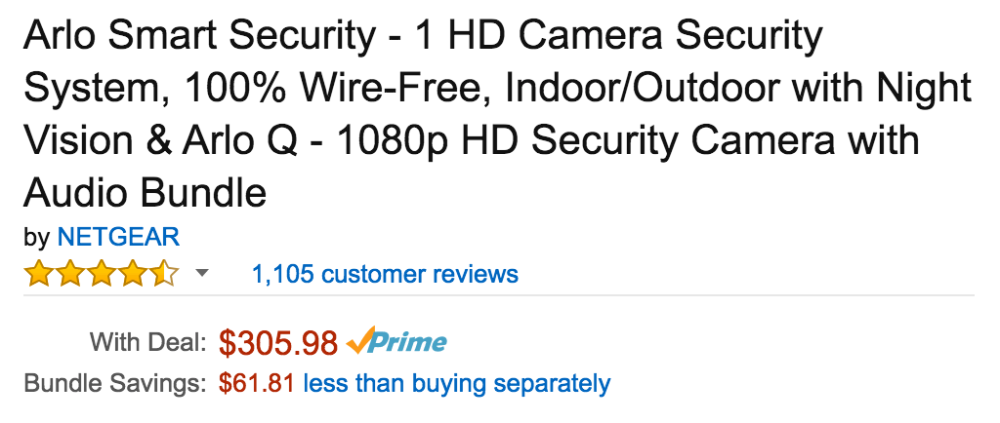Open the 1,105 customer reviews link
The width and height of the screenshot is (1000, 423).
385,274
